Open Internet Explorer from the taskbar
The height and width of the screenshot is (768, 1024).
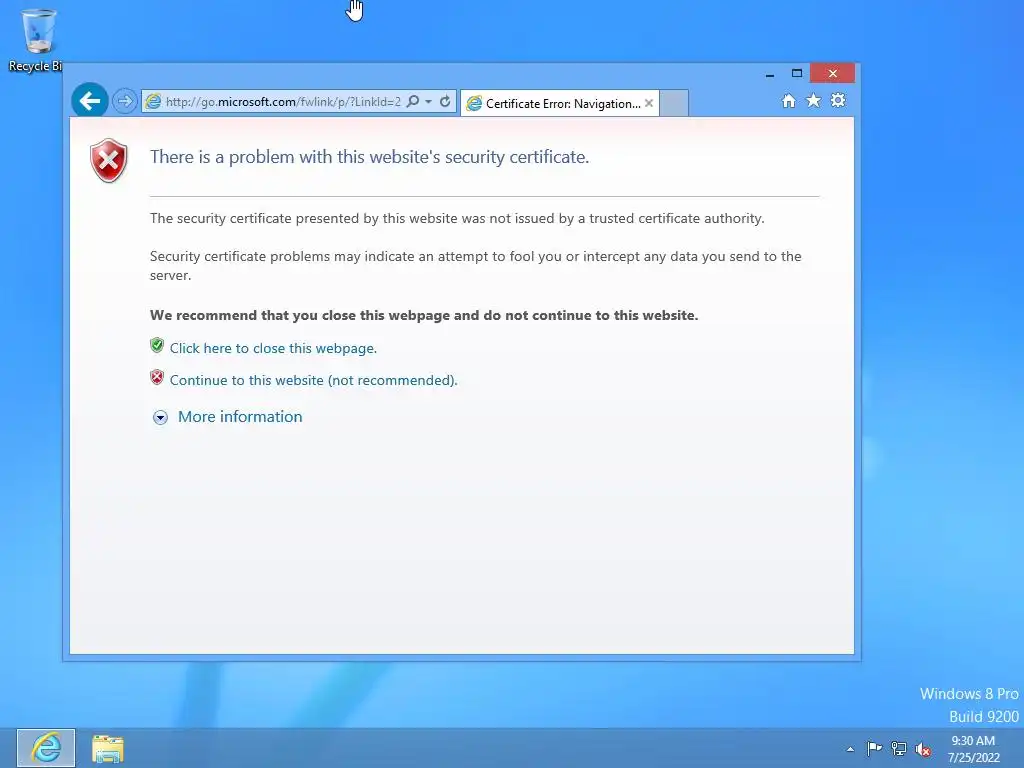tap(46, 748)
